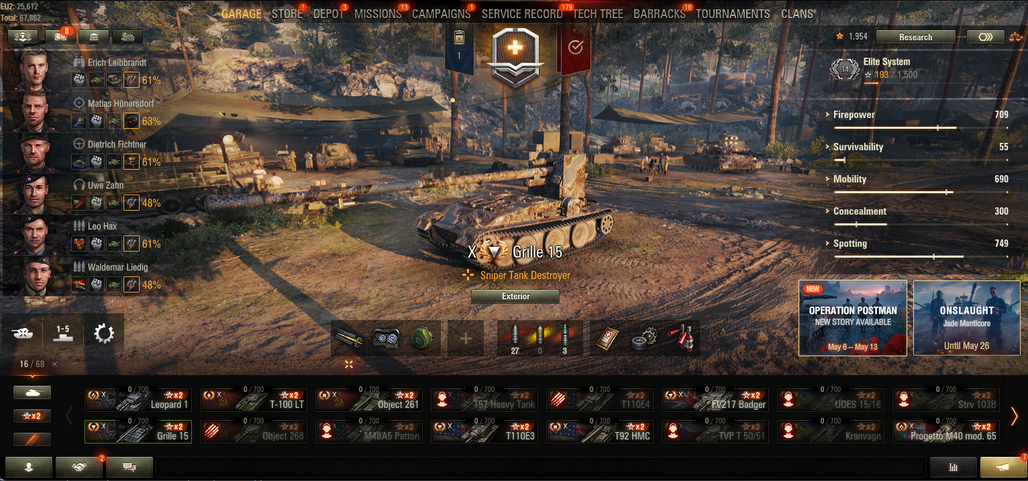Open the ammunition shells loadout panel
1028x481 pixels.
(539, 338)
